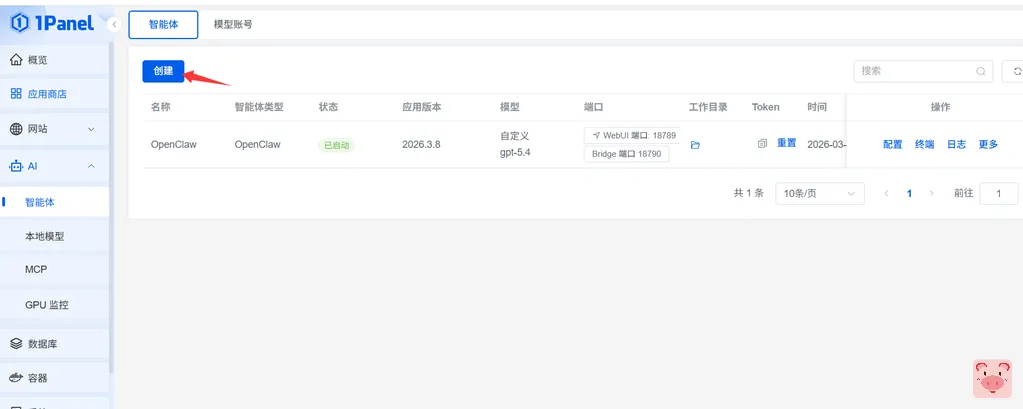Click the next page arrow
Image resolution: width=1023 pixels, height=409 pixels.
(x=932, y=193)
